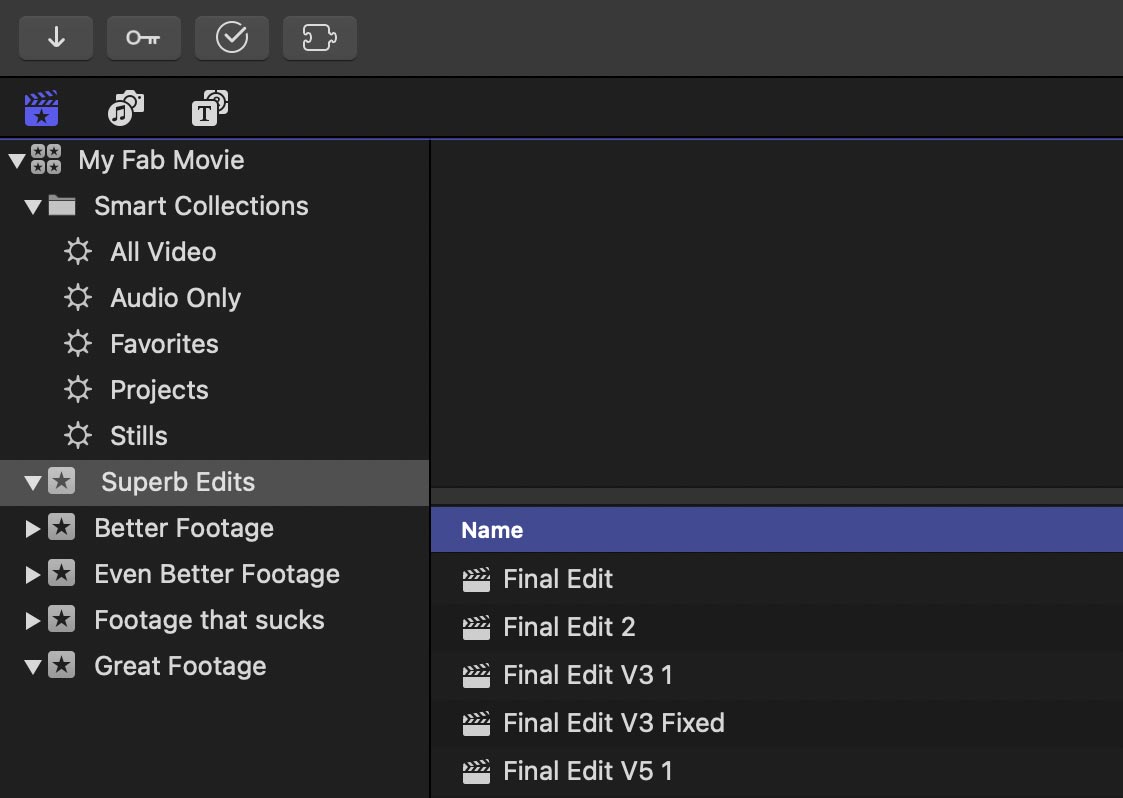1123x798 pixels.
Task: Click the Extensions puzzle-piece button
Action: point(319,37)
